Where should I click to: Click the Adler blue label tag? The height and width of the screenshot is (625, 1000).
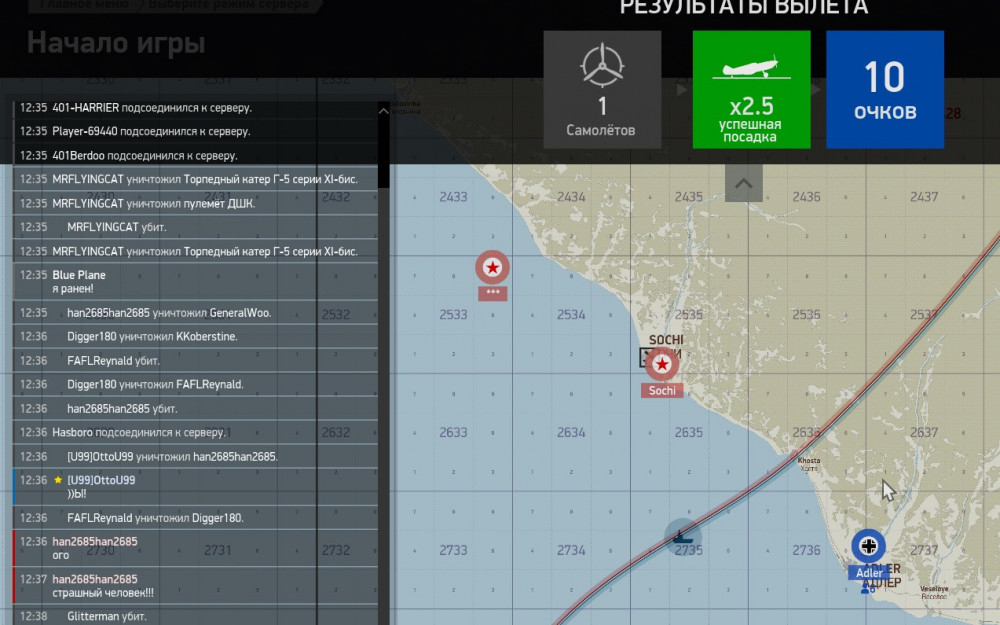pos(869,573)
